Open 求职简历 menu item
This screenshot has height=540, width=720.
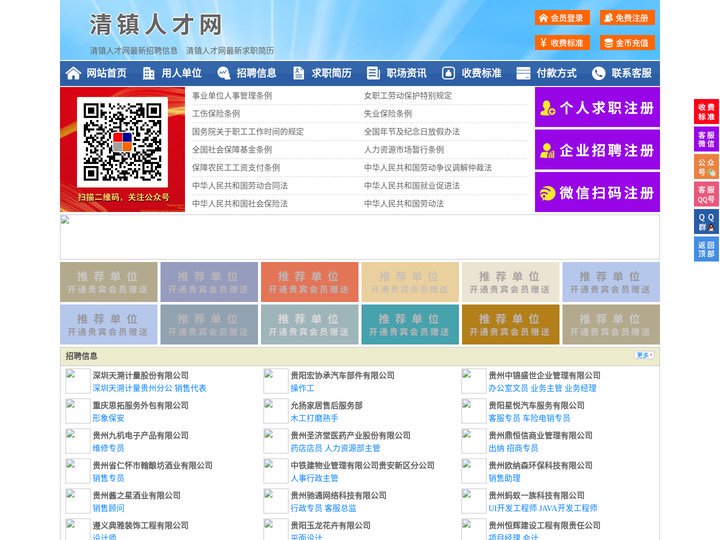tap(332, 73)
